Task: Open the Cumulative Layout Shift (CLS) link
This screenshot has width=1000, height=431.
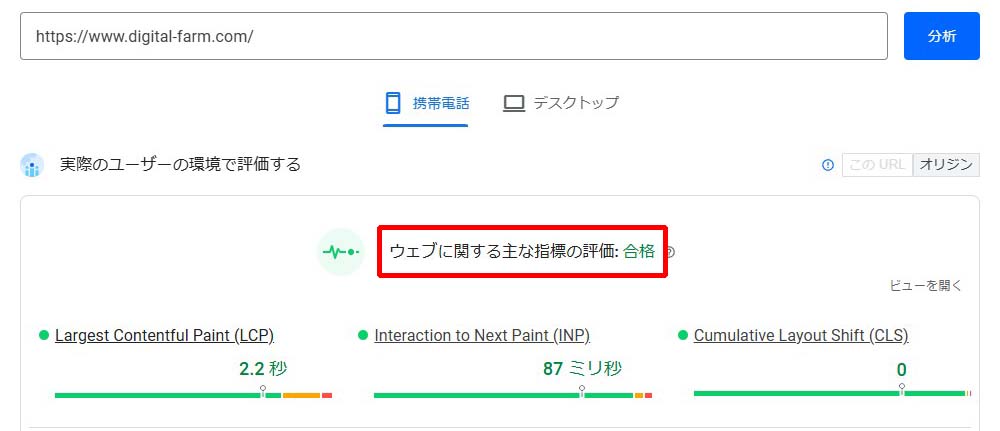Action: tap(801, 335)
